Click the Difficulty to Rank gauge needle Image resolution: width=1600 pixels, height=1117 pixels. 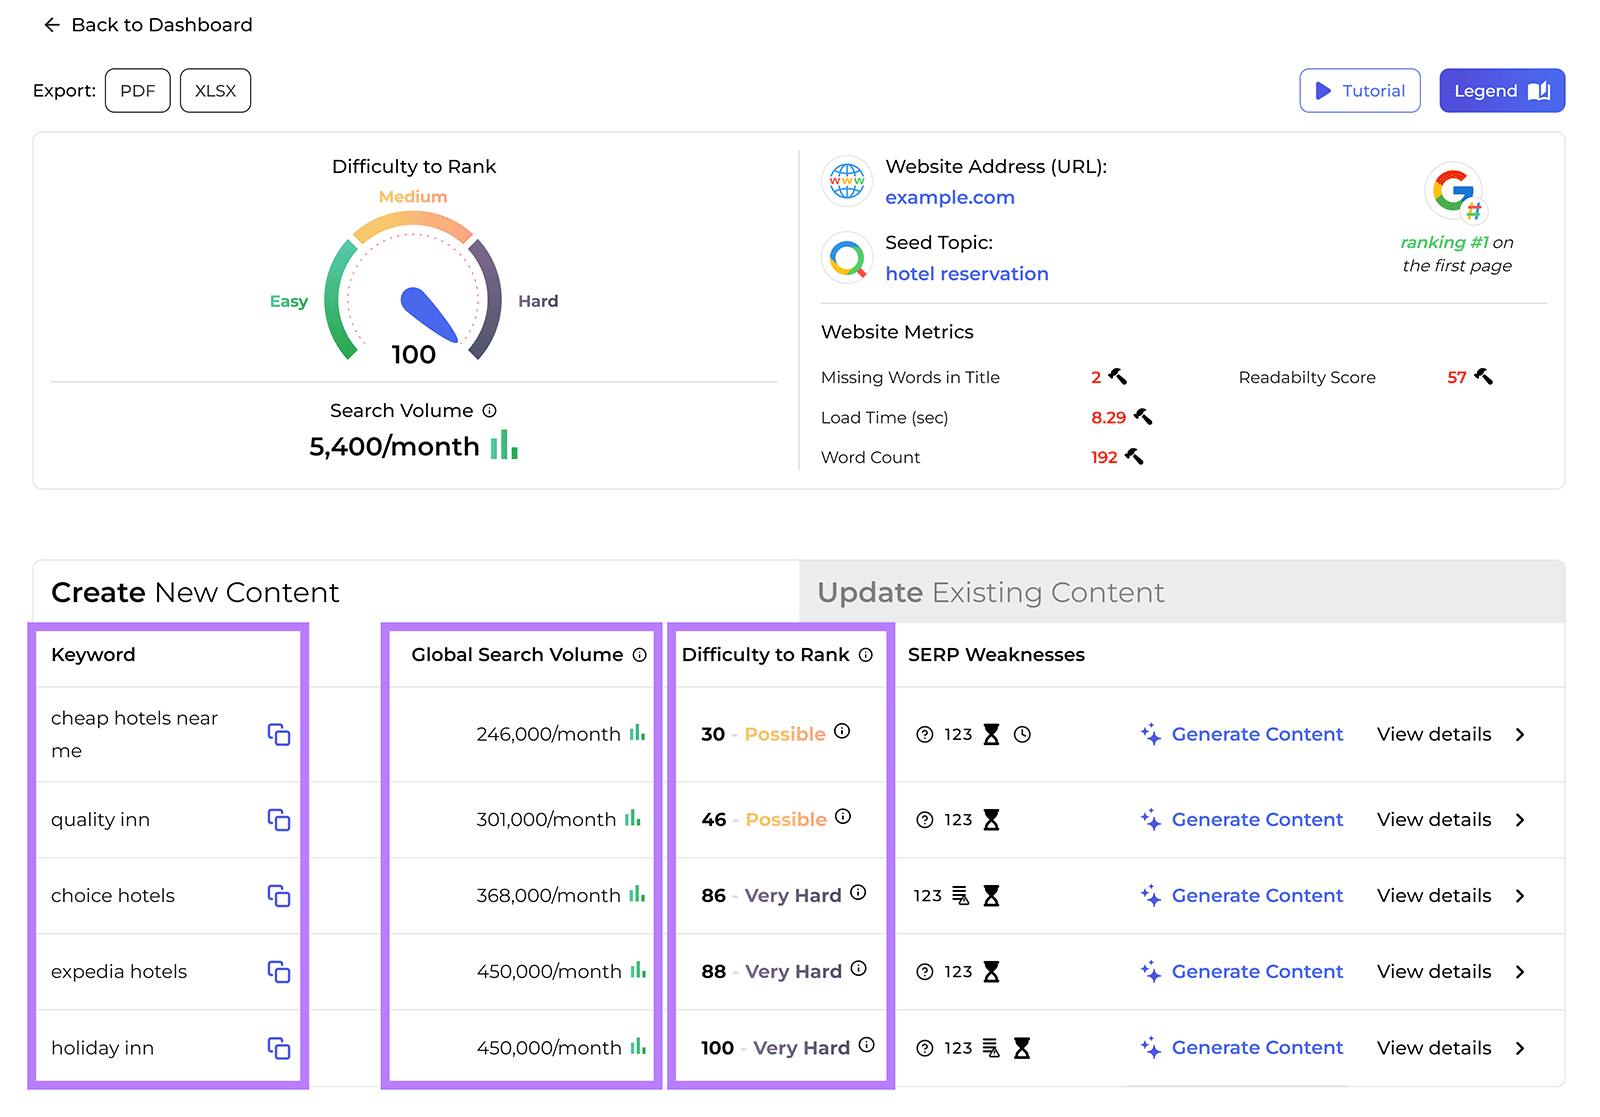pyautogui.click(x=428, y=315)
